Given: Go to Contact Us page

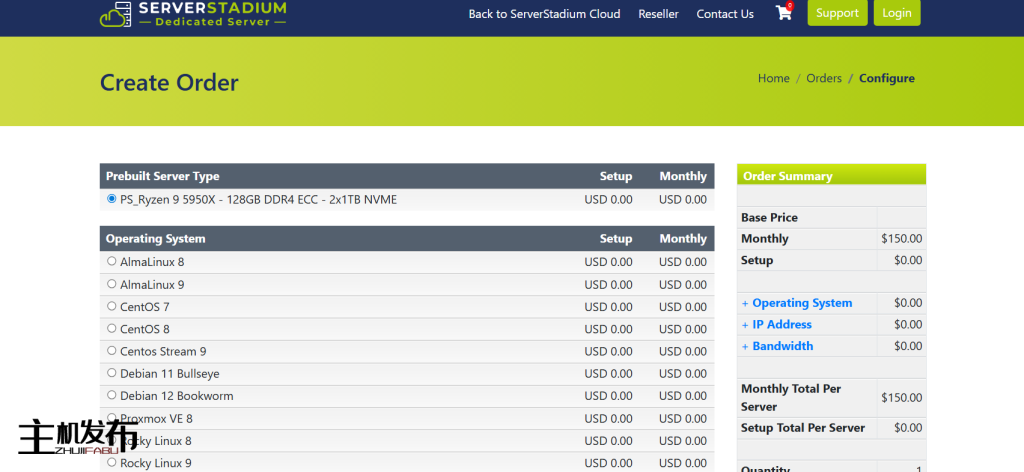Looking at the screenshot, I should coord(725,14).
